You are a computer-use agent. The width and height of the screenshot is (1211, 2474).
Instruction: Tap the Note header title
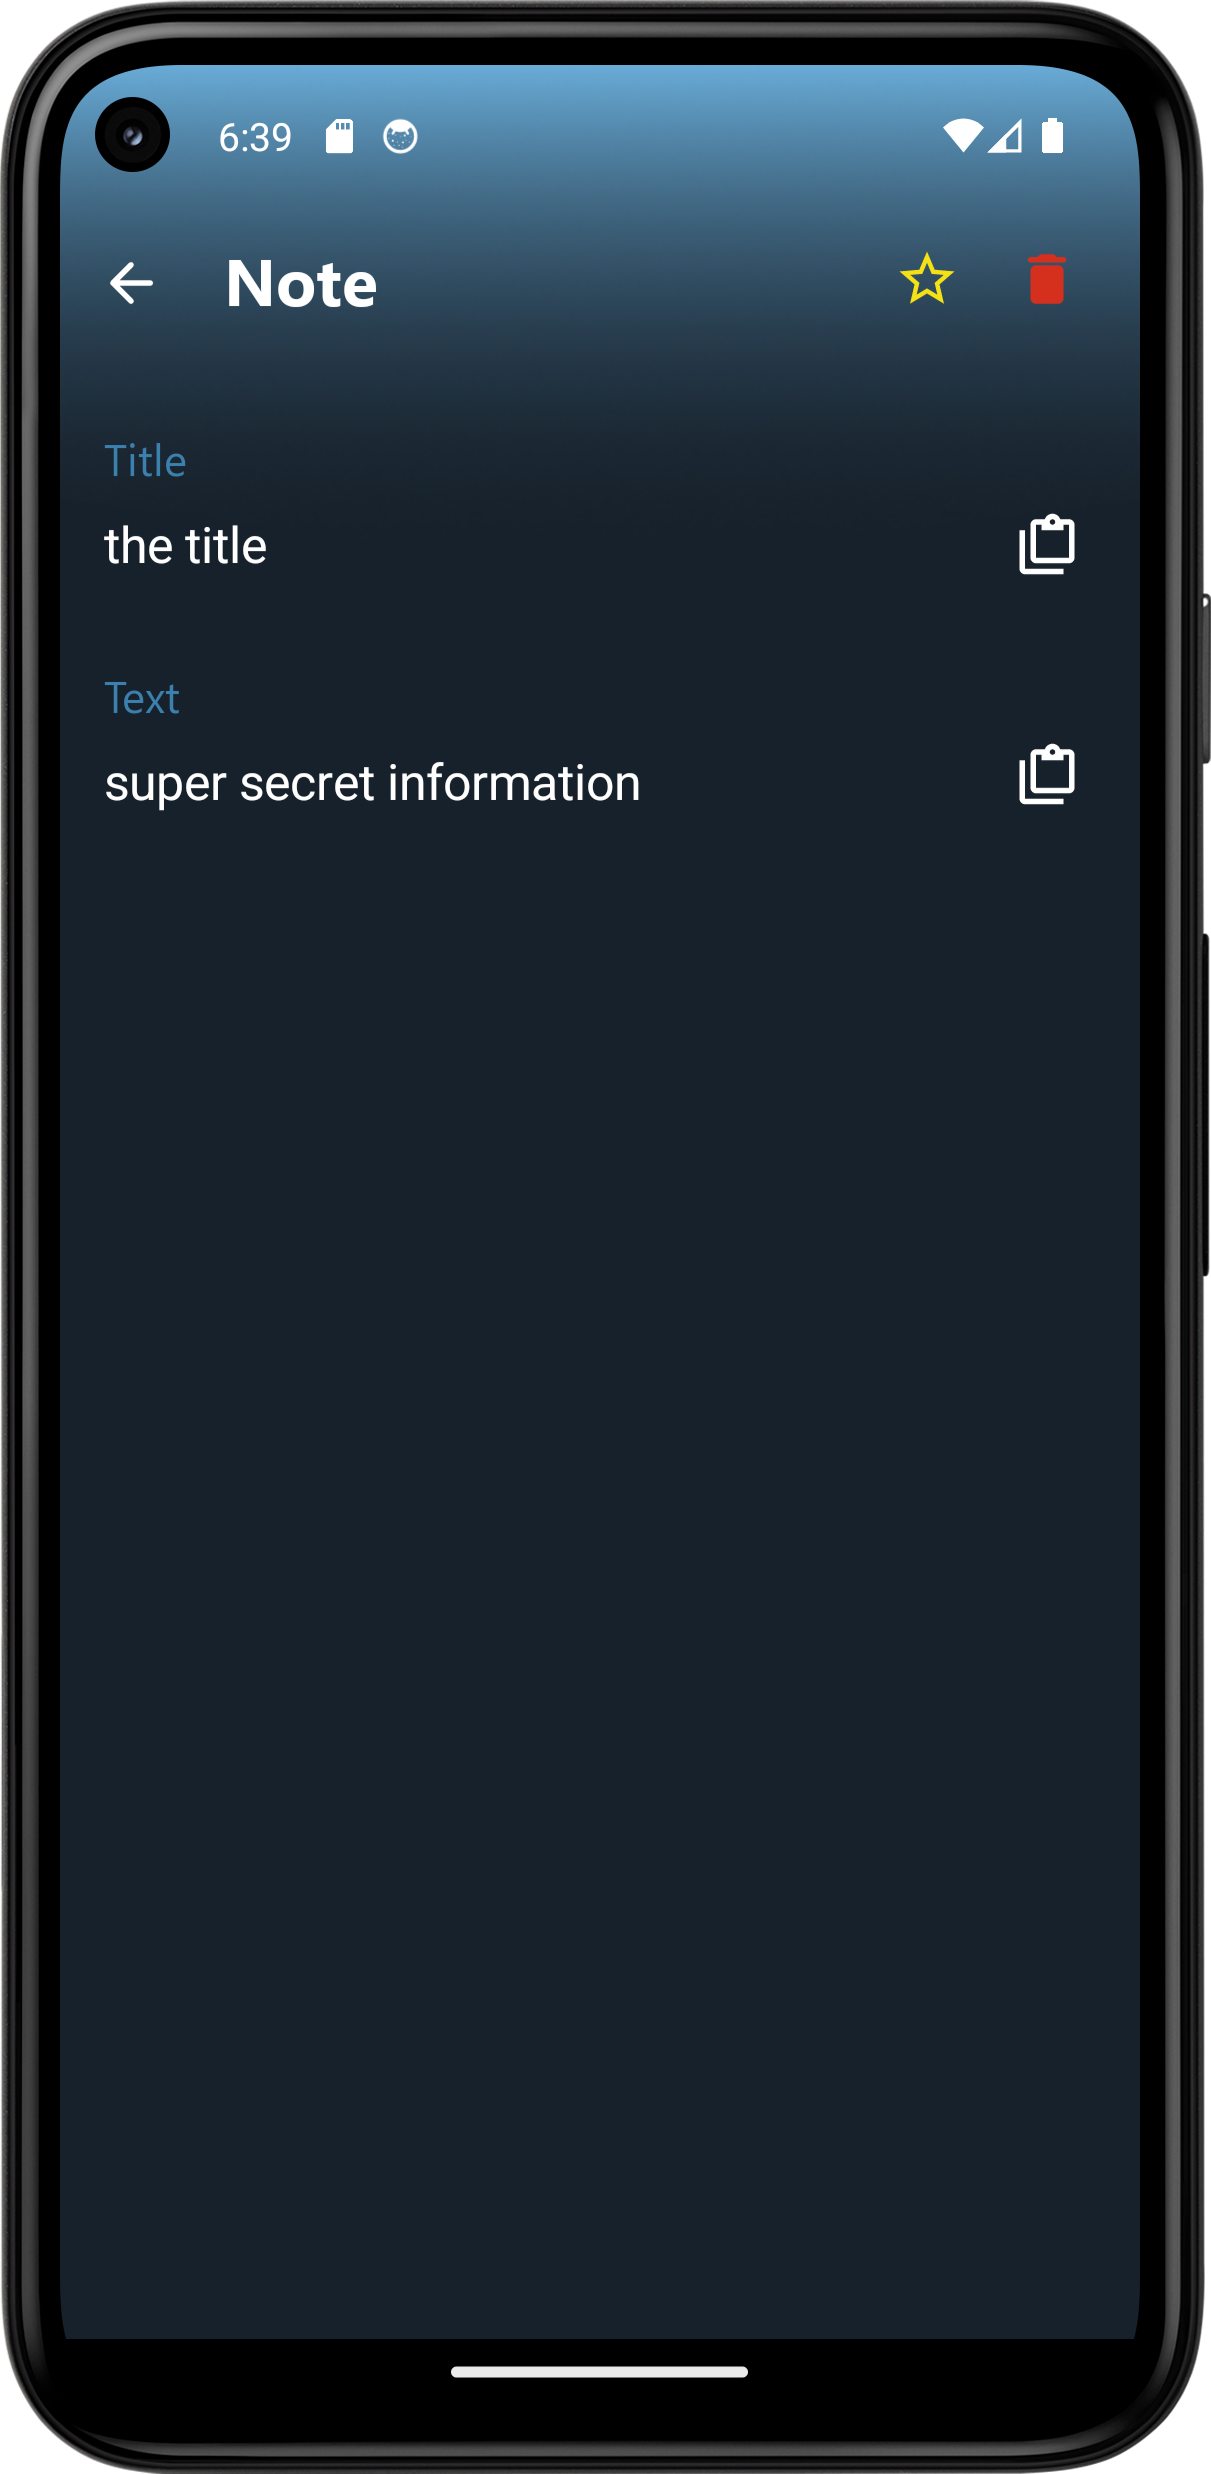pyautogui.click(x=301, y=284)
